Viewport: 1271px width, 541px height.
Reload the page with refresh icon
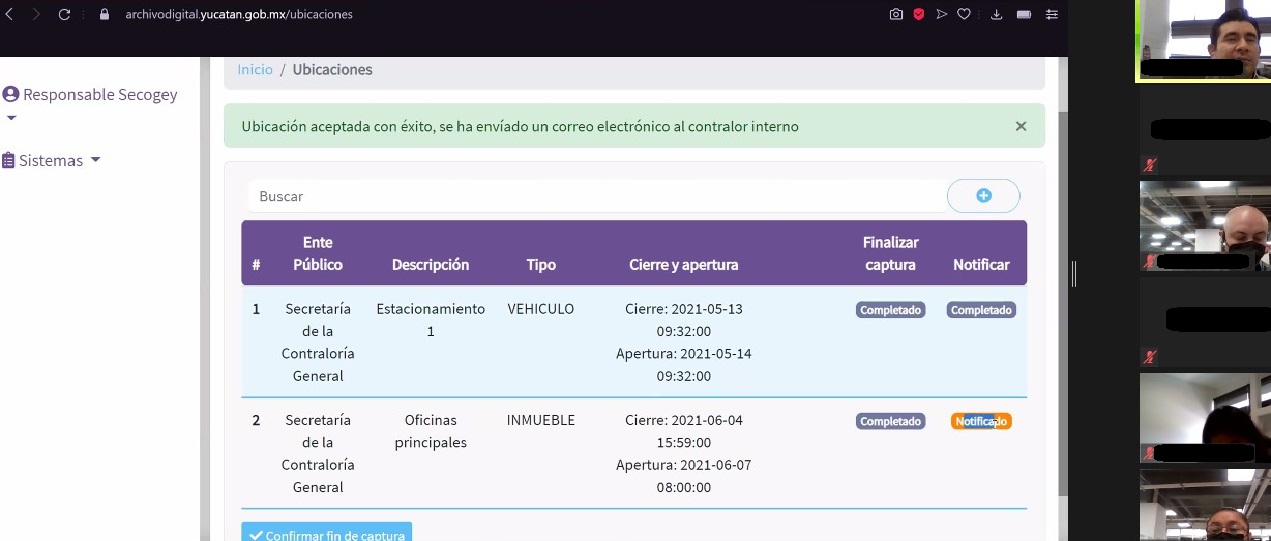(65, 15)
